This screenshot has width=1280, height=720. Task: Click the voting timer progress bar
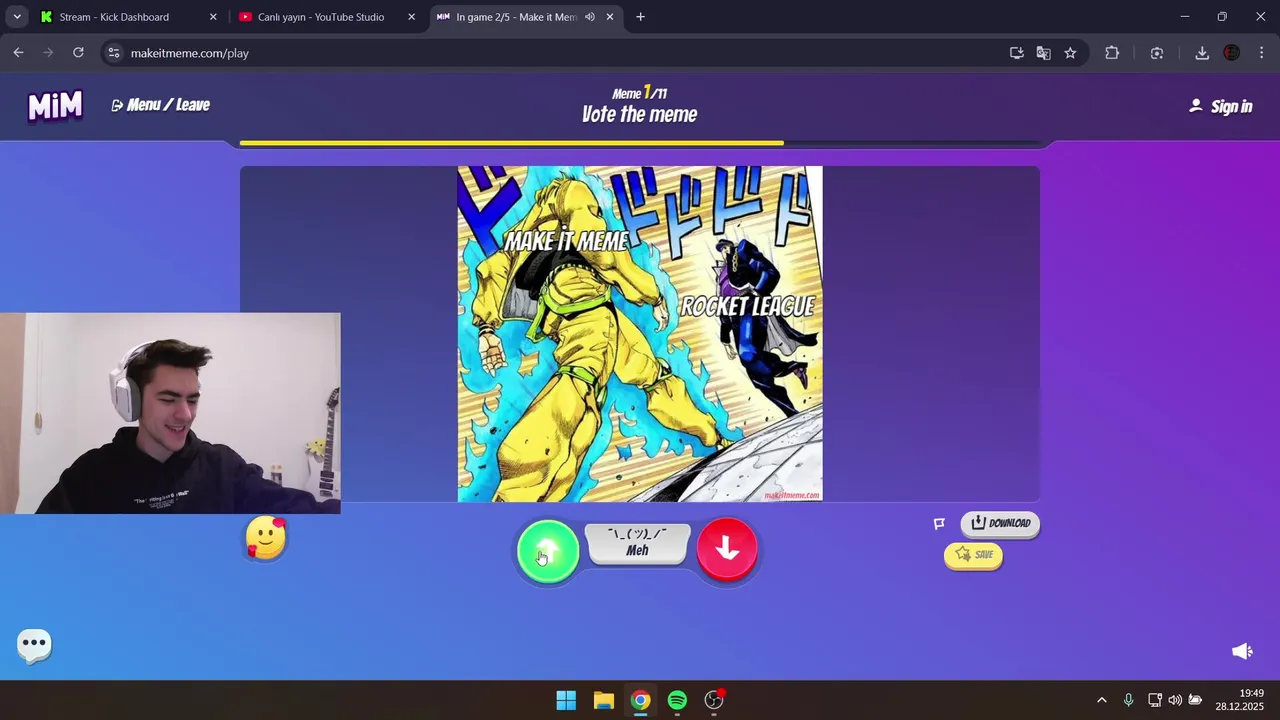click(x=640, y=143)
